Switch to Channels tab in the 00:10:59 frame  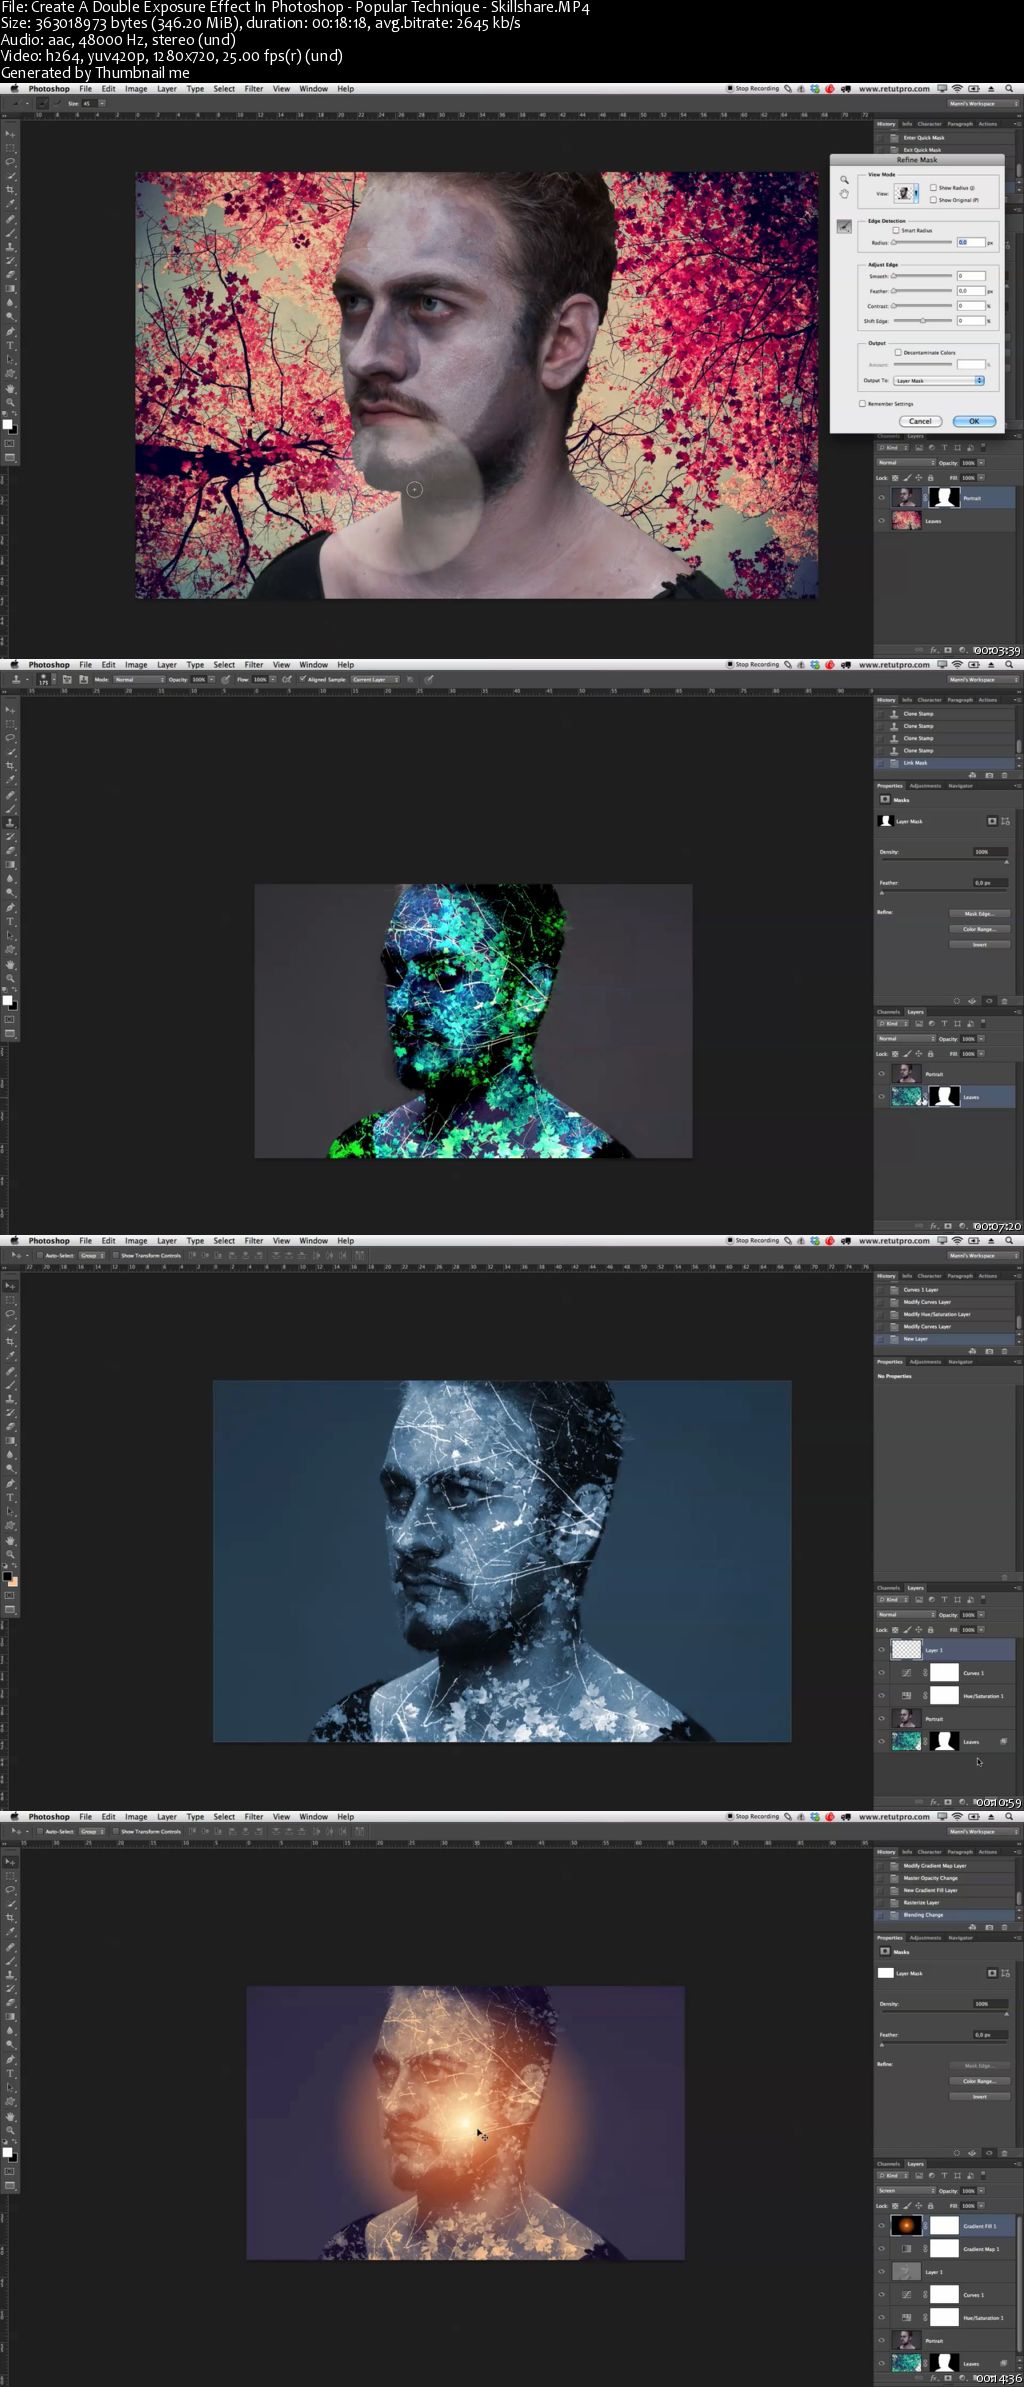(888, 1588)
